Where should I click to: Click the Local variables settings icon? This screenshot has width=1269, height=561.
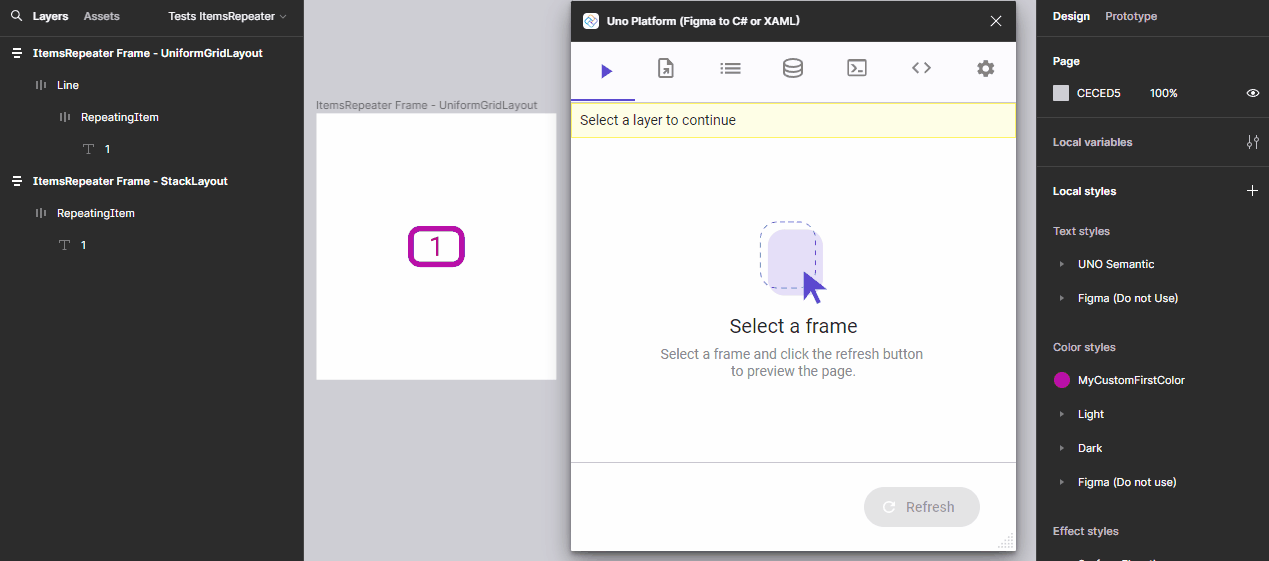pyautogui.click(x=1252, y=142)
